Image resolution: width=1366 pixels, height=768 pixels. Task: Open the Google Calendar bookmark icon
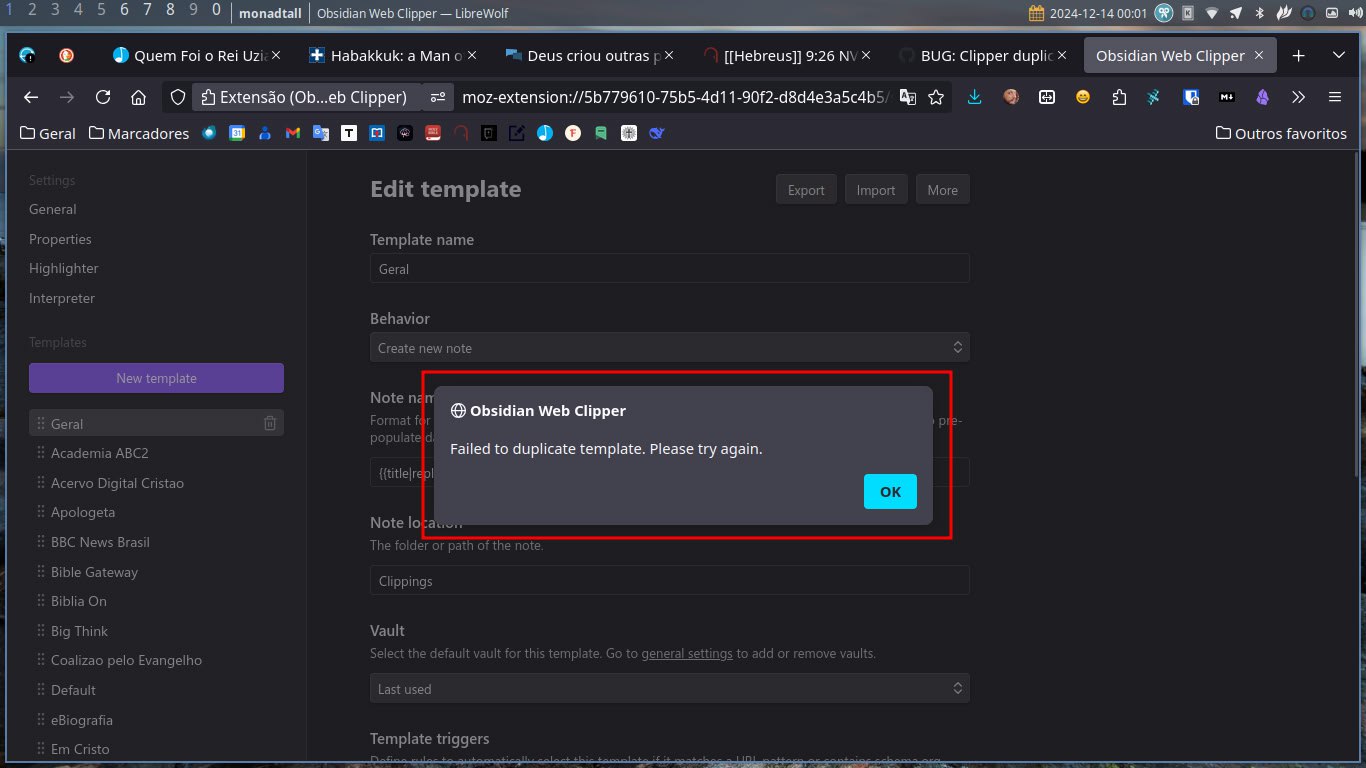click(x=237, y=132)
